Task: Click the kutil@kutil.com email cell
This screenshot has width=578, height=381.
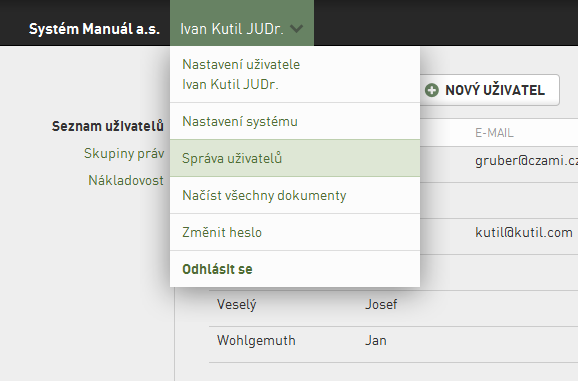Action: pos(524,233)
